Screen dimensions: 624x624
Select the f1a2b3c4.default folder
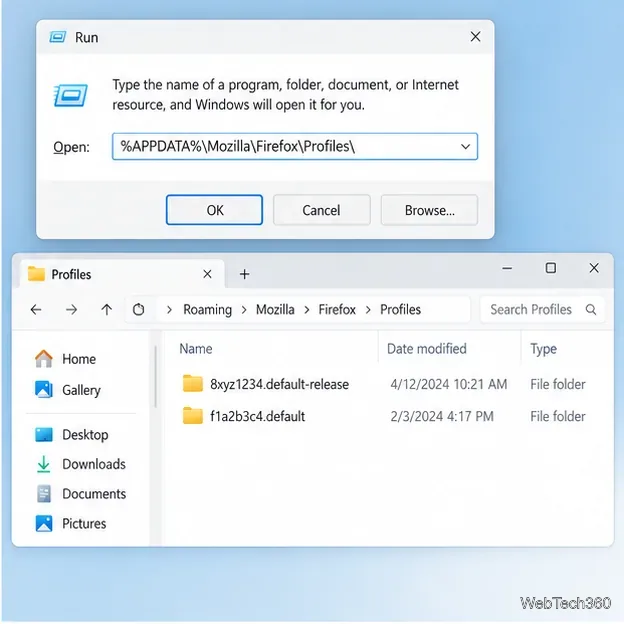(257, 416)
